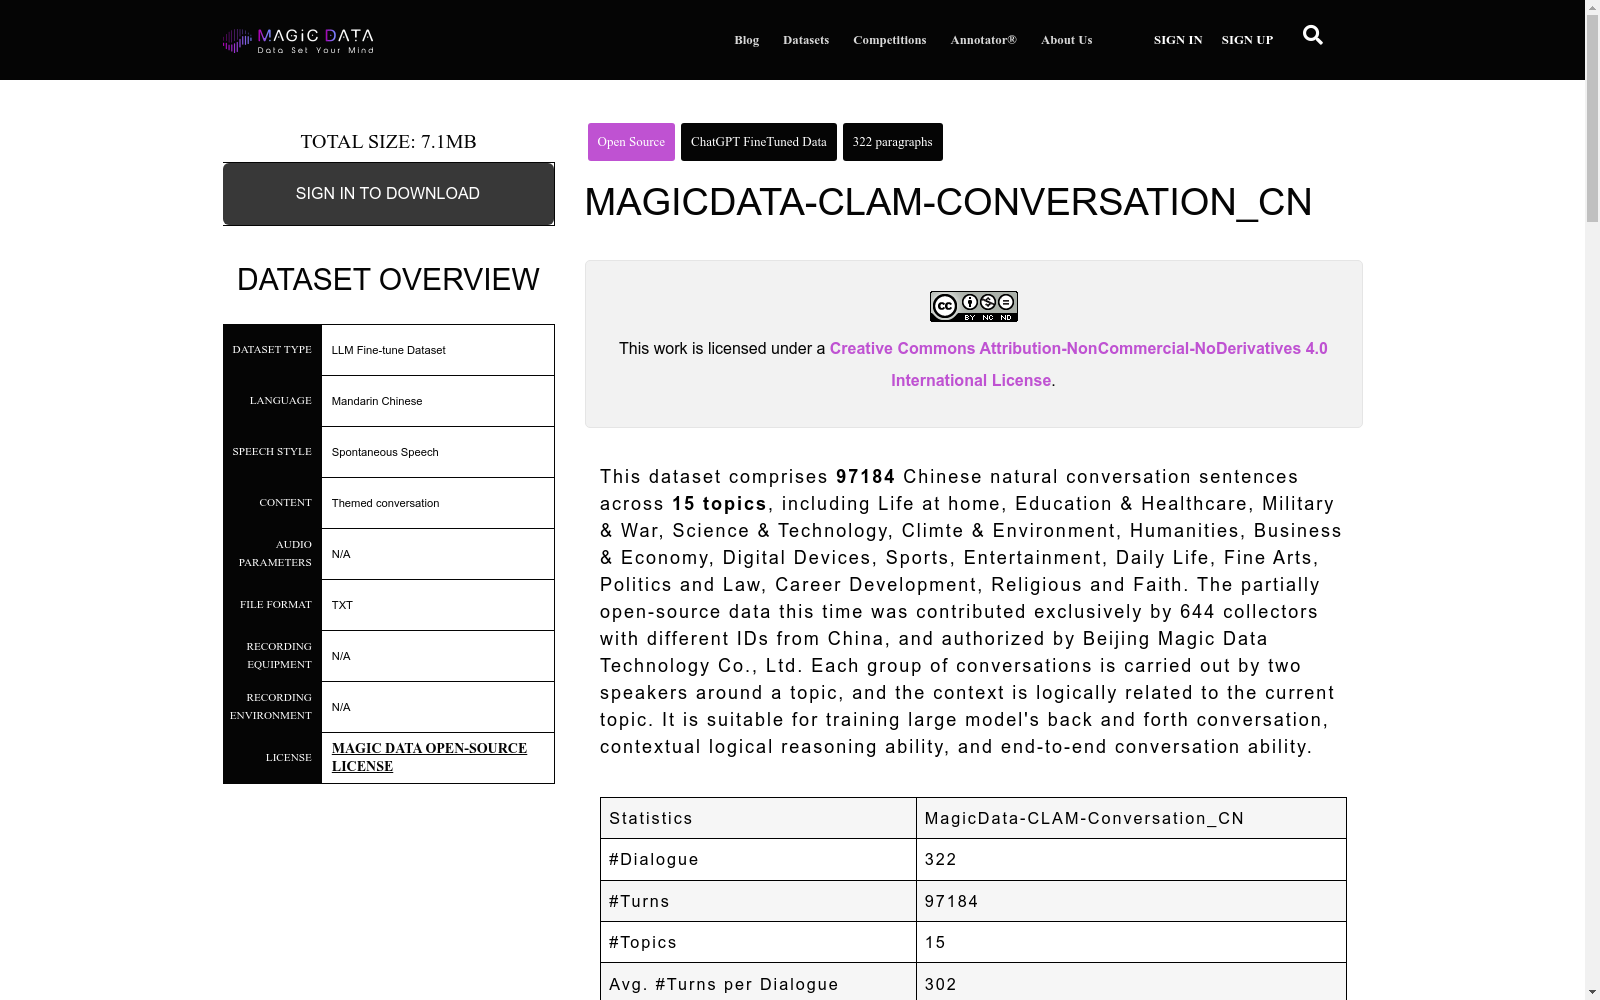1600x1000 pixels.
Task: Click SIGN IN in header
Action: coord(1178,40)
